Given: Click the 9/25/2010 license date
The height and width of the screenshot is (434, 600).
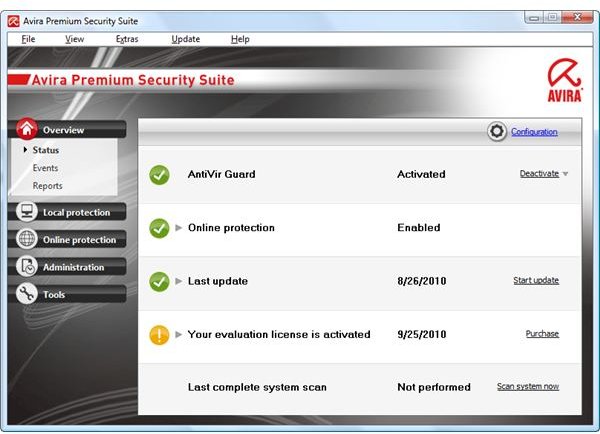Looking at the screenshot, I should click(422, 334).
